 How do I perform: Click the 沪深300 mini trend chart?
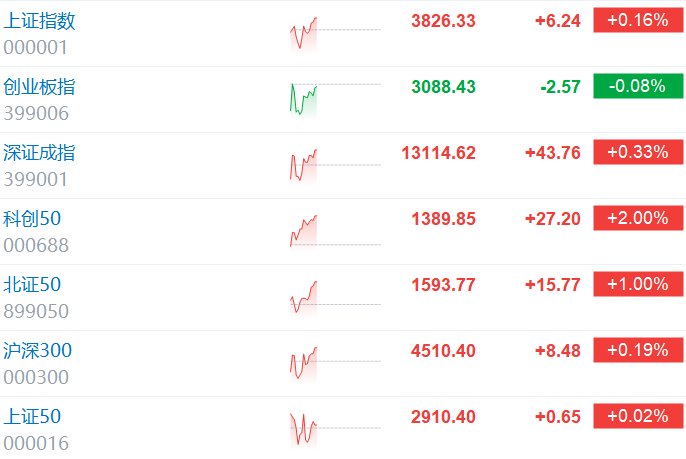point(335,363)
